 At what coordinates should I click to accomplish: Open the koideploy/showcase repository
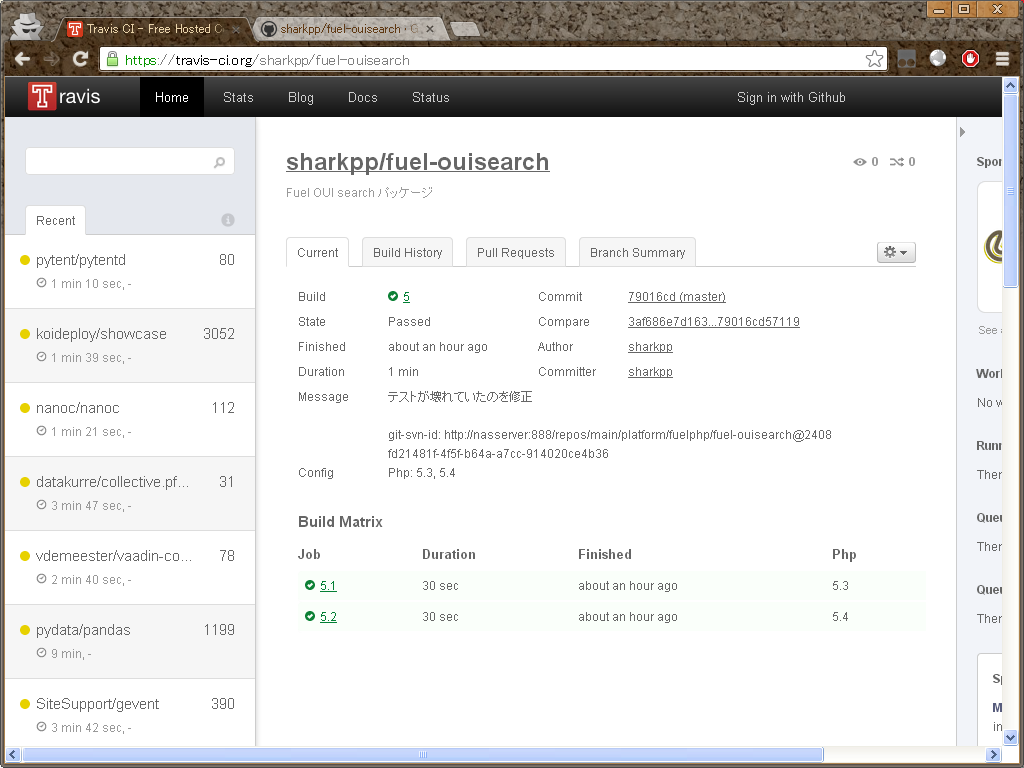click(x=101, y=334)
